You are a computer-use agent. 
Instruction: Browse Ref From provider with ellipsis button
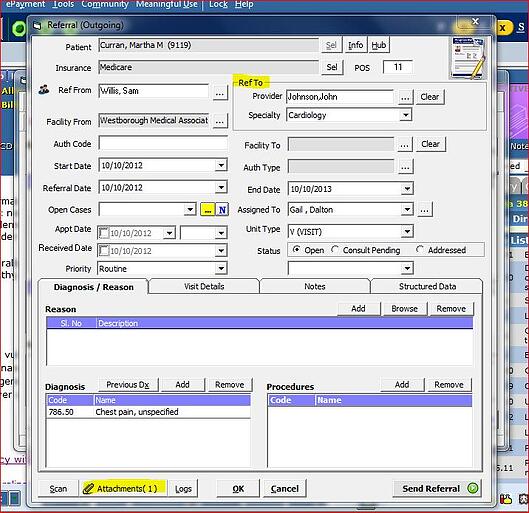tap(220, 93)
